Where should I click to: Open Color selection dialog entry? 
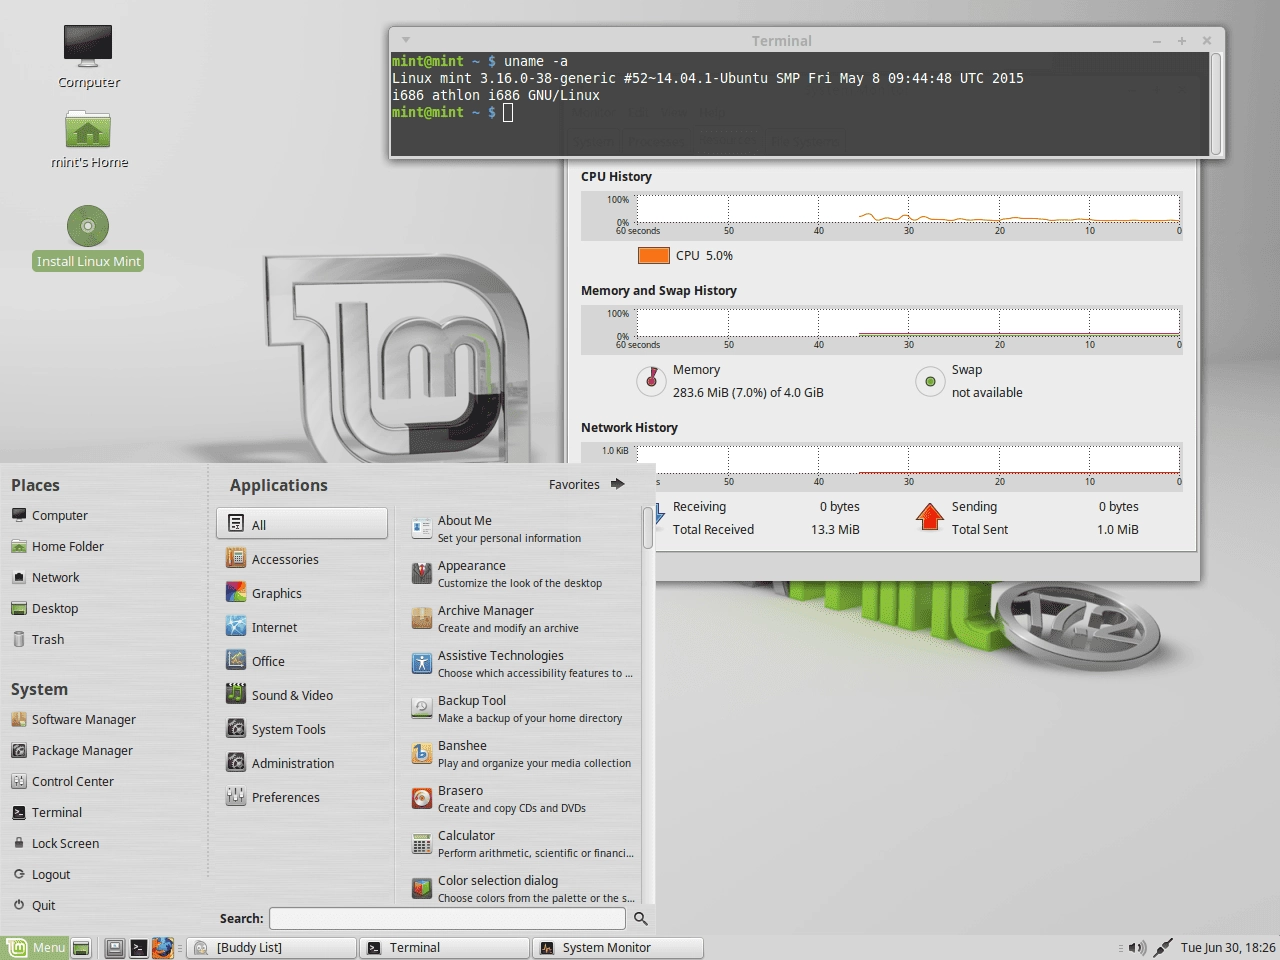pos(524,888)
